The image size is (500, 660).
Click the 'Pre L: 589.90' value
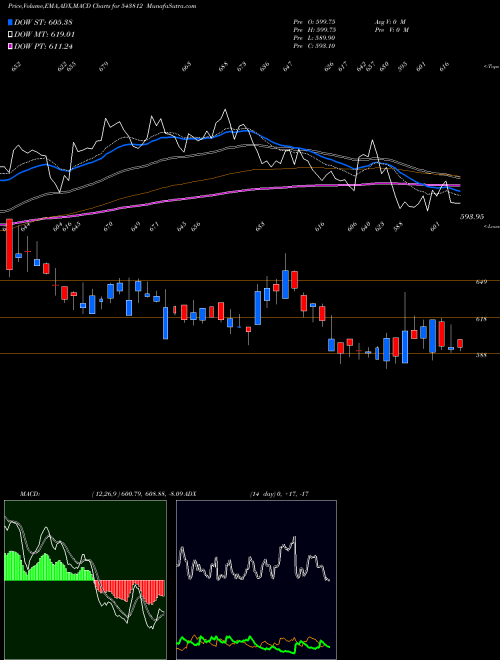coord(314,38)
